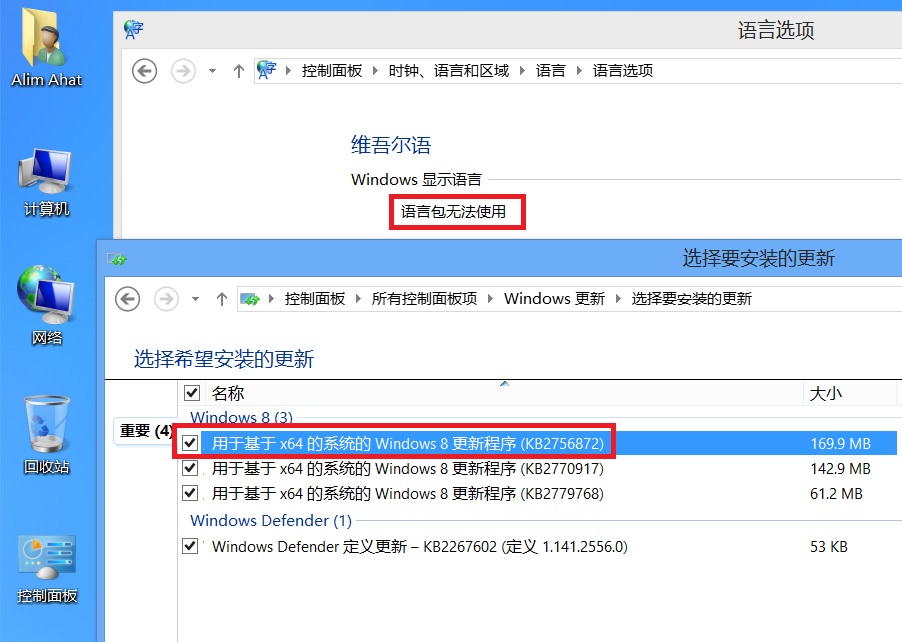Click the 所有控制面板项 breadcrumb
The height and width of the screenshot is (642, 902).
424,299
